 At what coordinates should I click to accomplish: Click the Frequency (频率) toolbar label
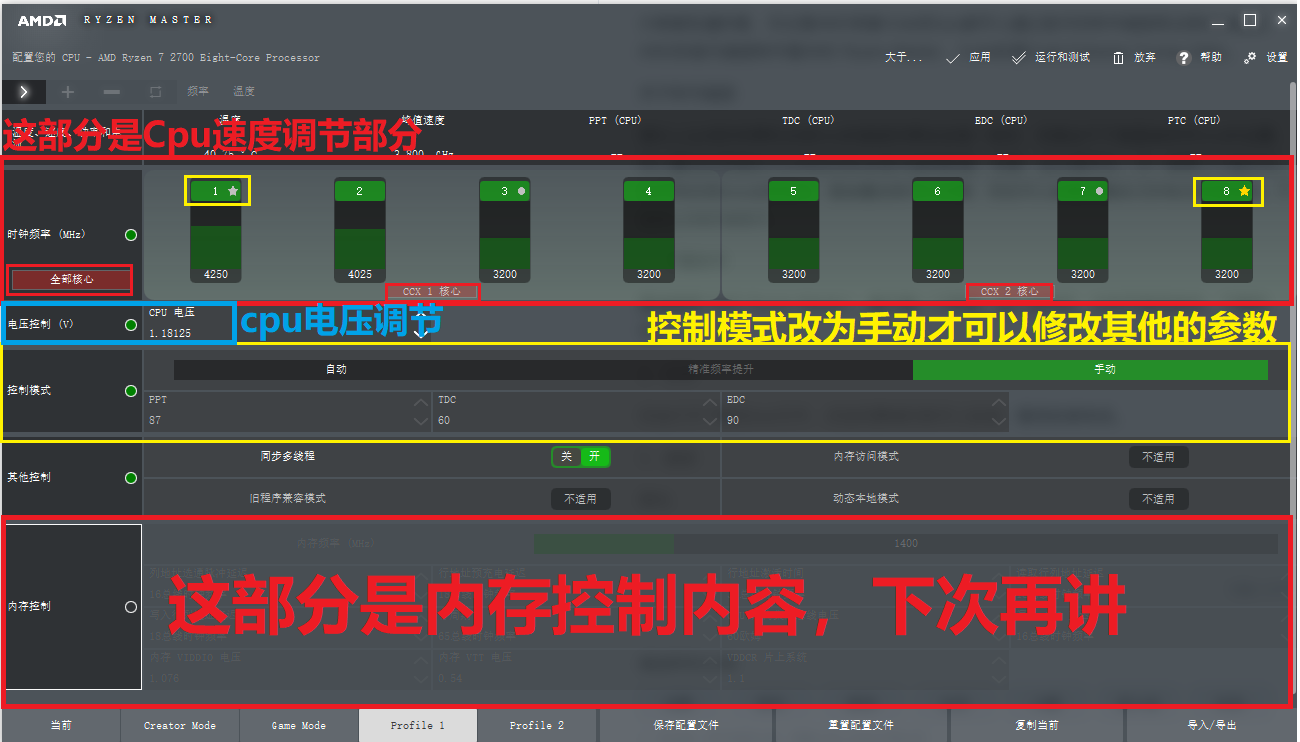(198, 91)
